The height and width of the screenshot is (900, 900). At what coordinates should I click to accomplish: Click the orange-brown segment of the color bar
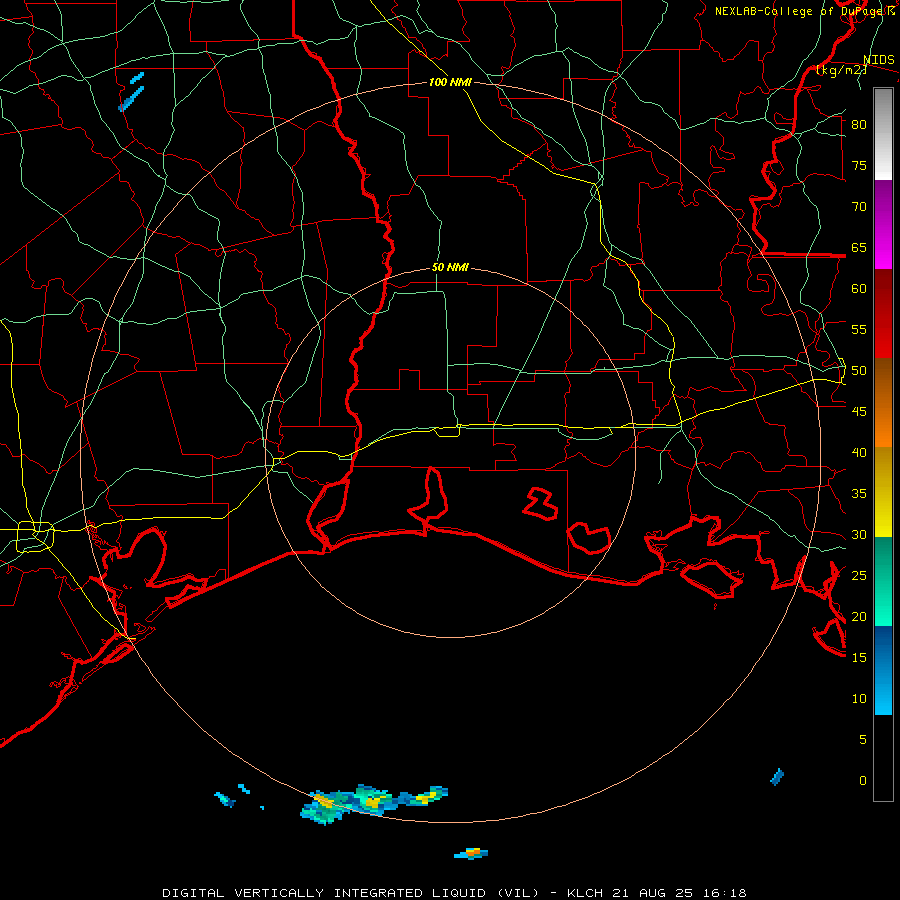[x=883, y=403]
